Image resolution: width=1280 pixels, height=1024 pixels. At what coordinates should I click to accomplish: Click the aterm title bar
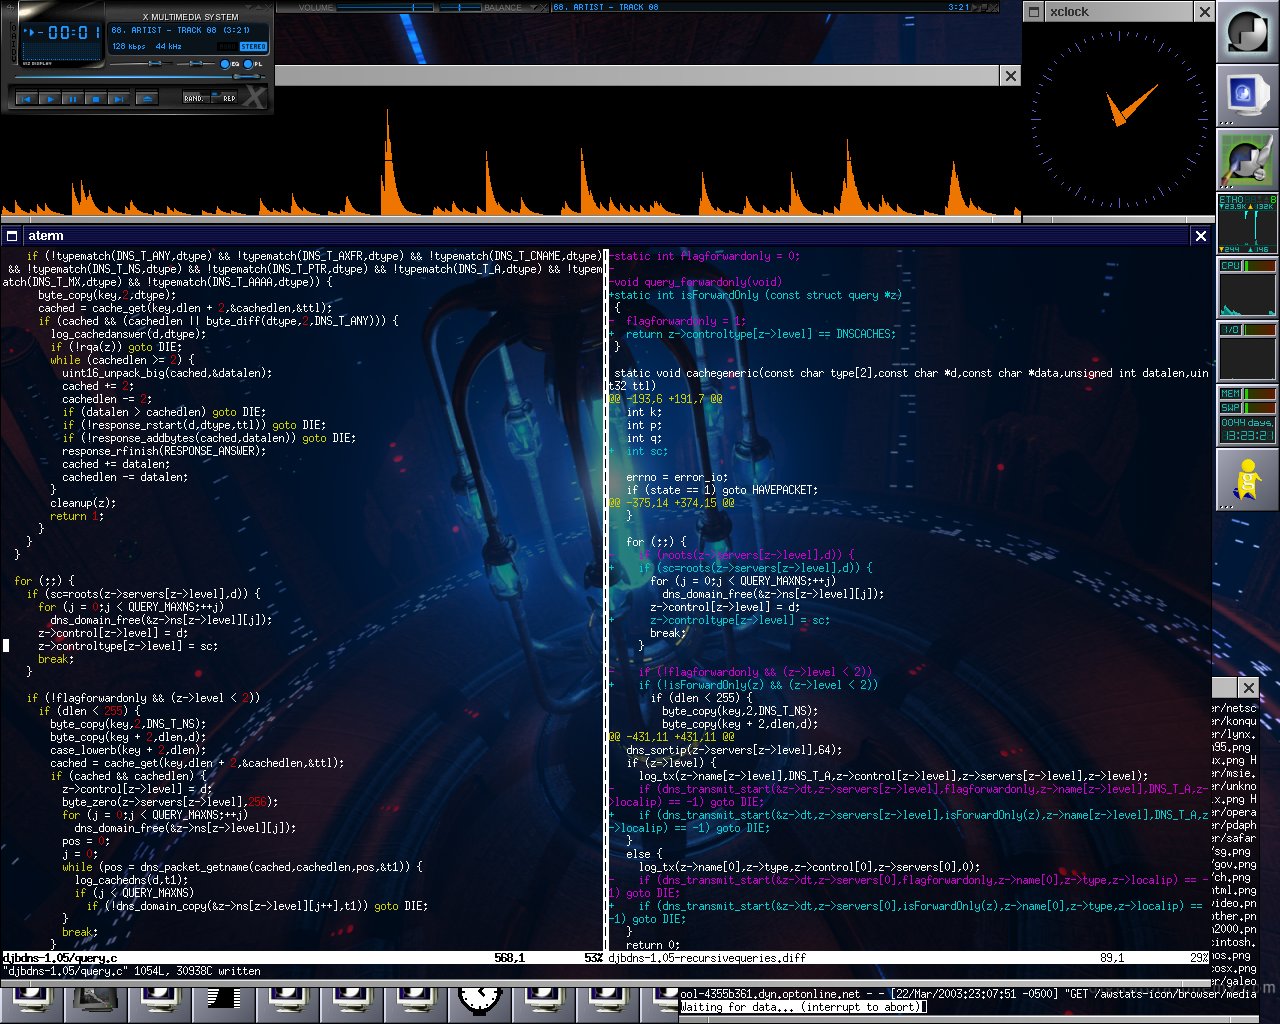(x=606, y=236)
